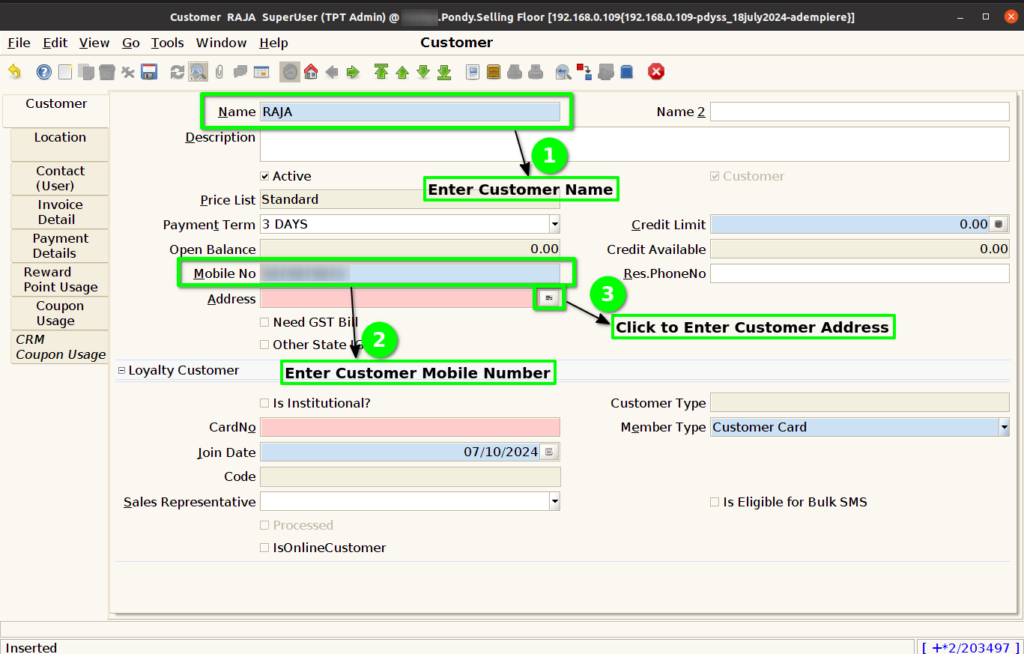Jump to Last record with the bottom arrow icon

[445, 72]
